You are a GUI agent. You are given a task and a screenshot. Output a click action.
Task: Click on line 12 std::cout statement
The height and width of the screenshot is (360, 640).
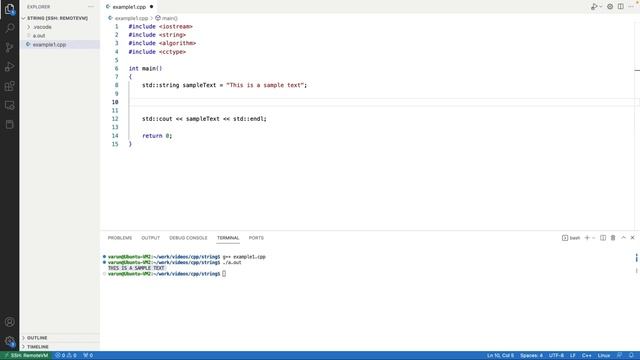point(204,119)
